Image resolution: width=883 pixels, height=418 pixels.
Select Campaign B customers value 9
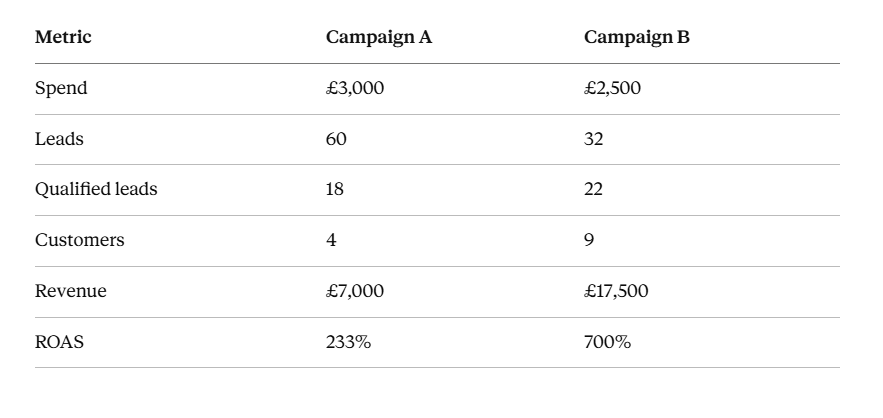(589, 240)
